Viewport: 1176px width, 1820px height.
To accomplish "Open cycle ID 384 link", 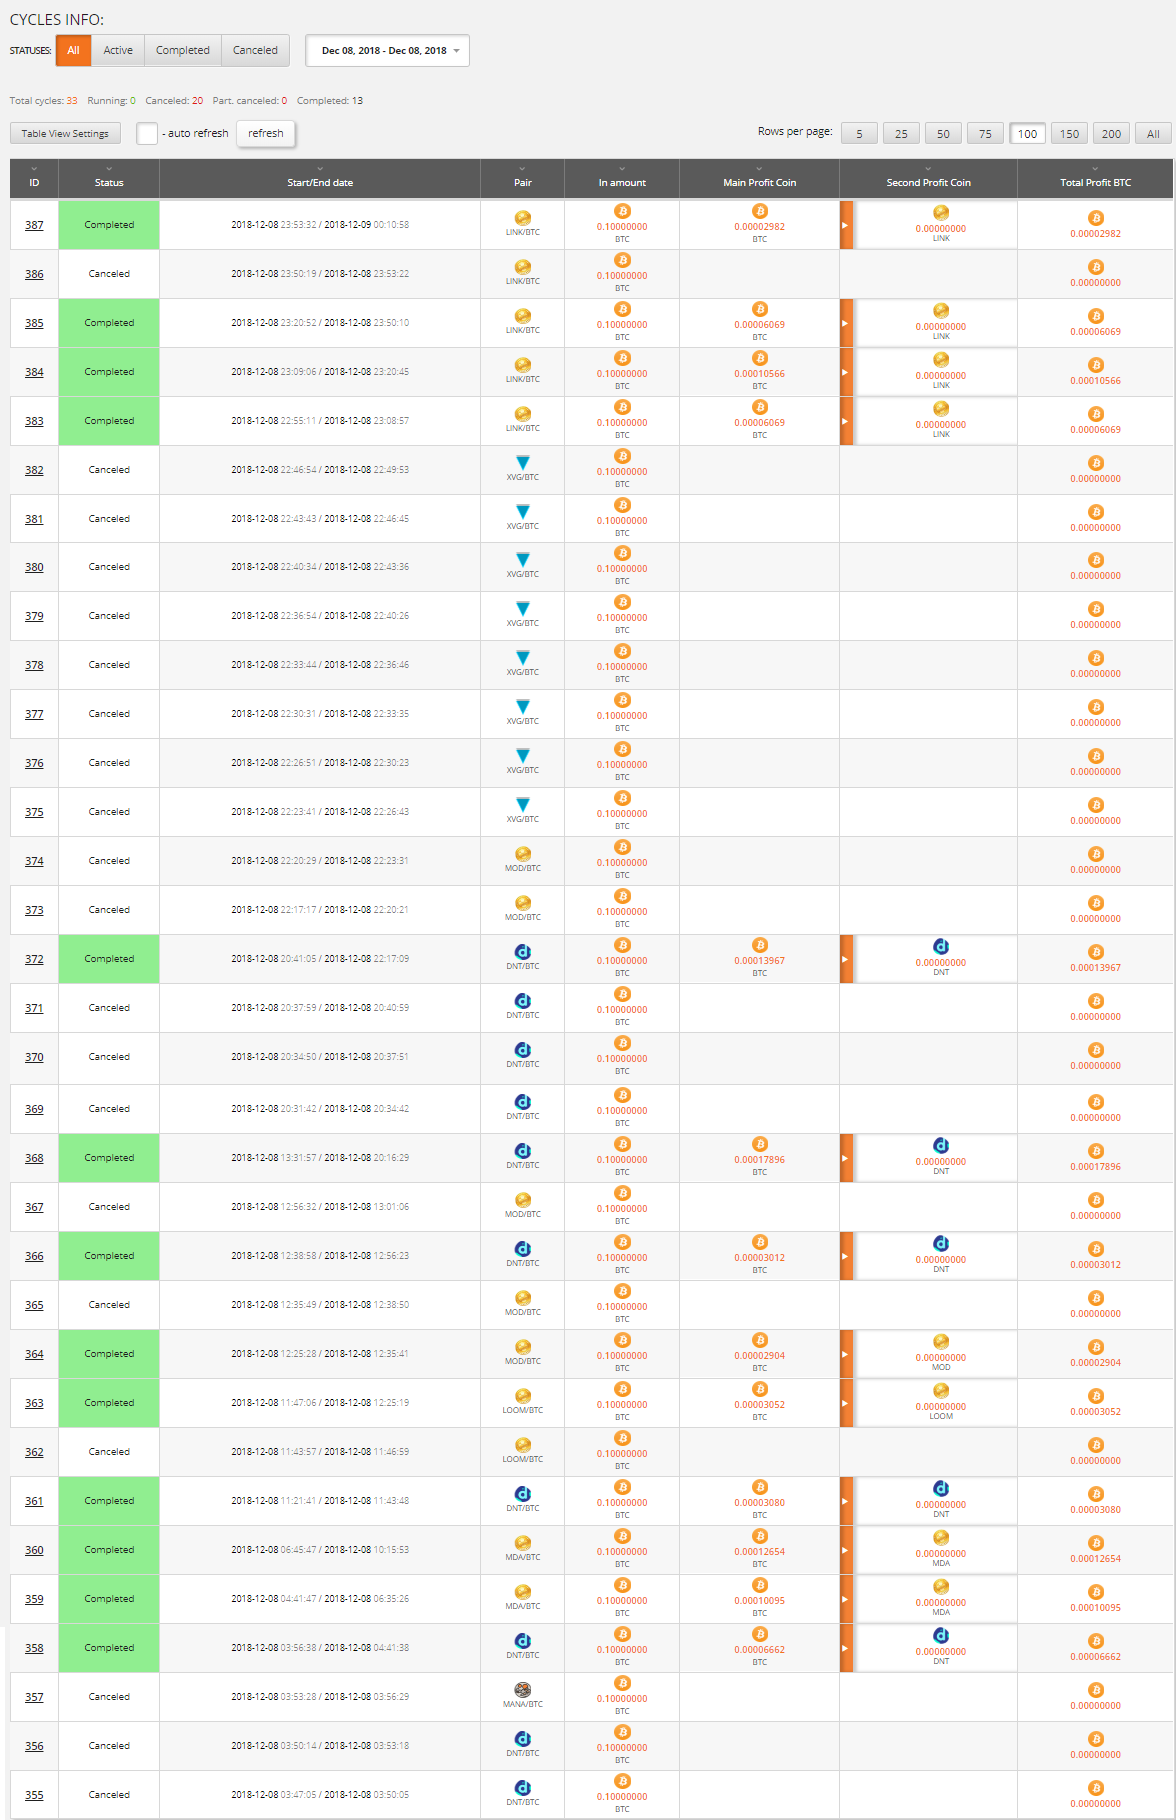I will pos(34,373).
